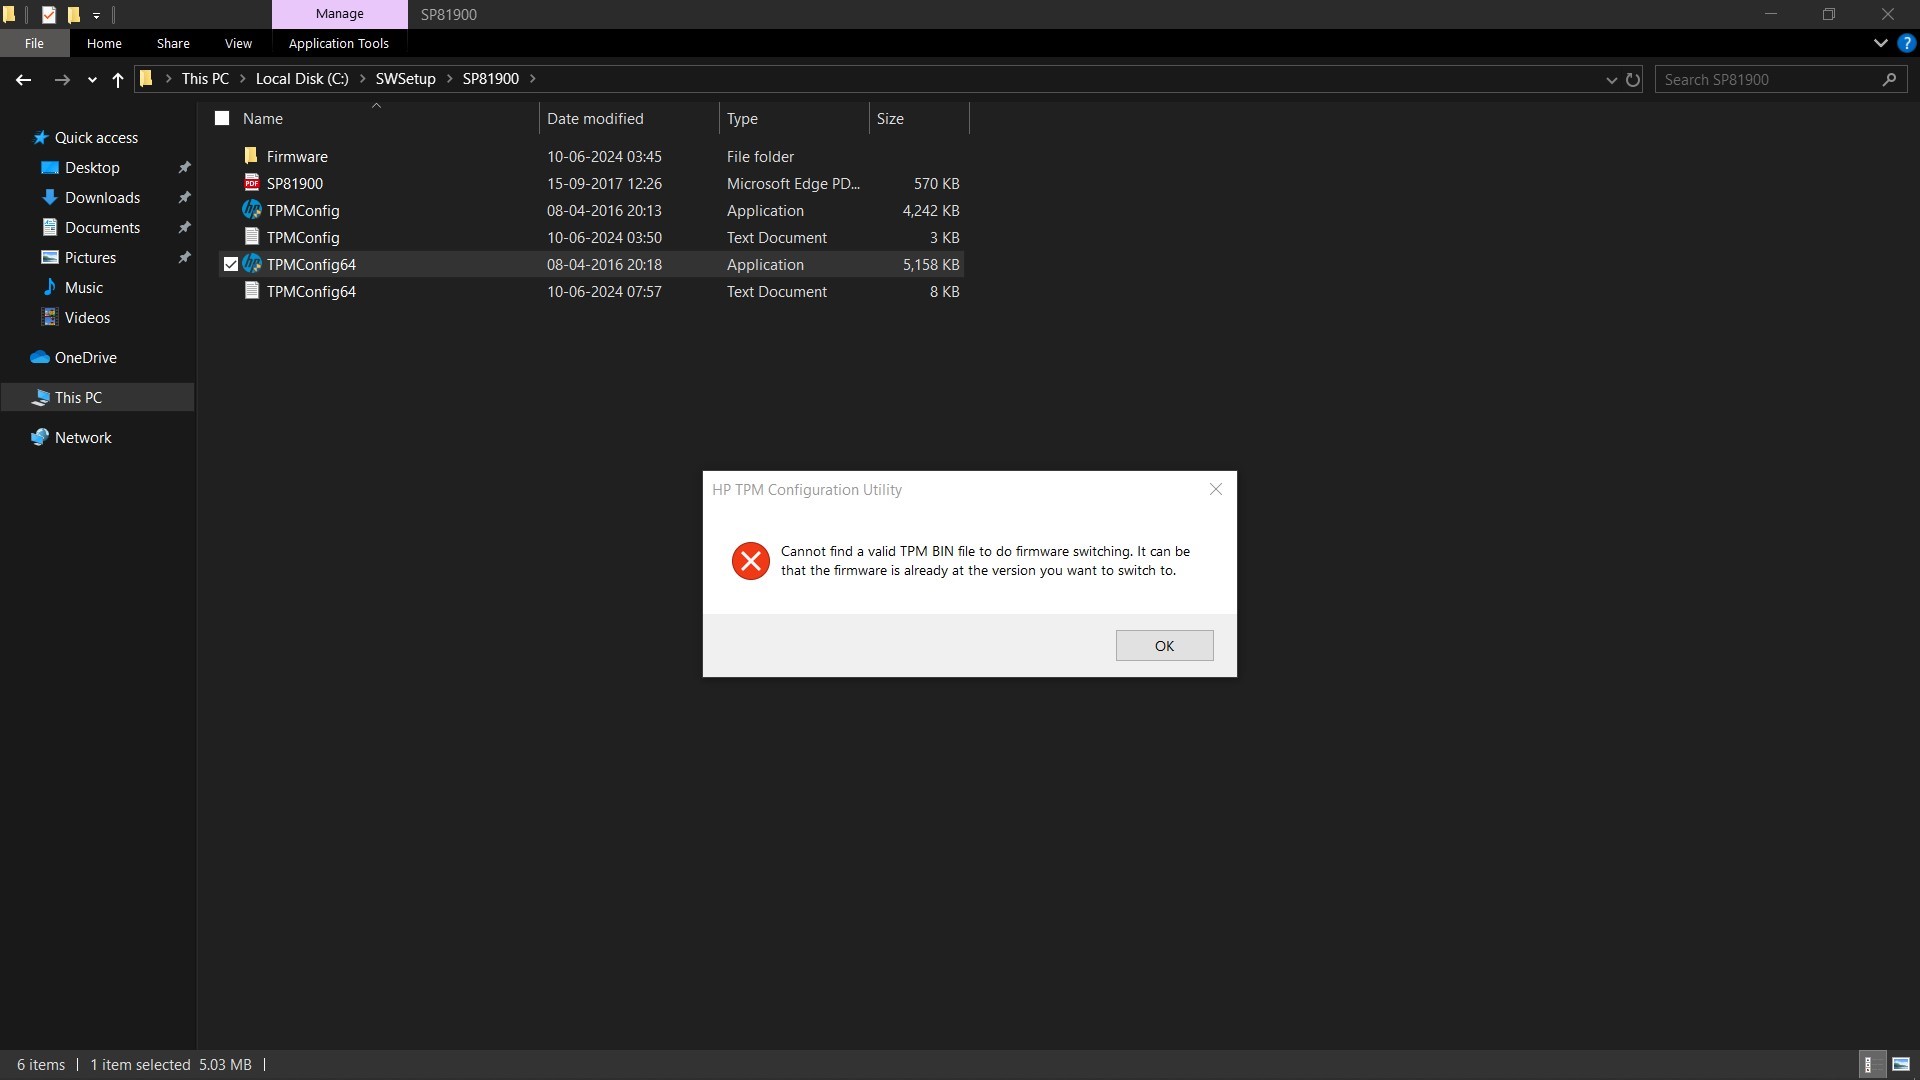The width and height of the screenshot is (1920, 1080).
Task: Click the Firmware folder icon
Action: point(251,156)
